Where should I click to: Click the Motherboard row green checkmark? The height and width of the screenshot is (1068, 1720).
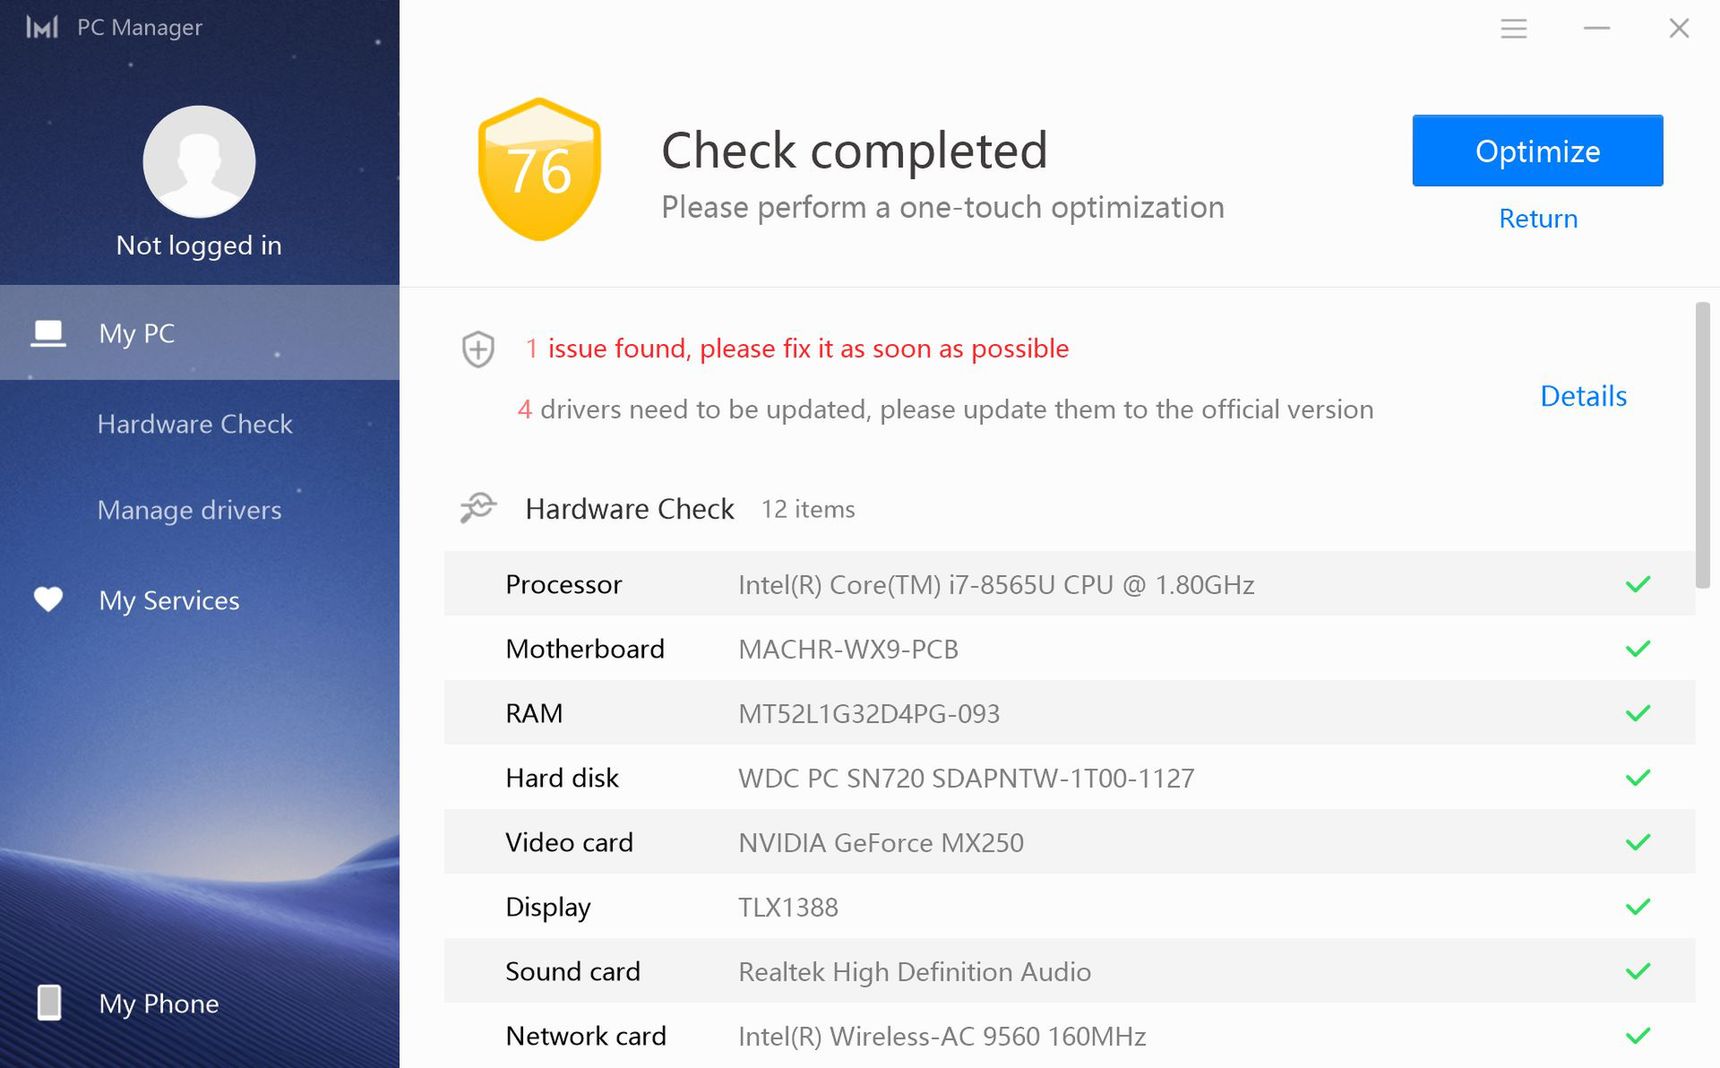[1638, 649]
